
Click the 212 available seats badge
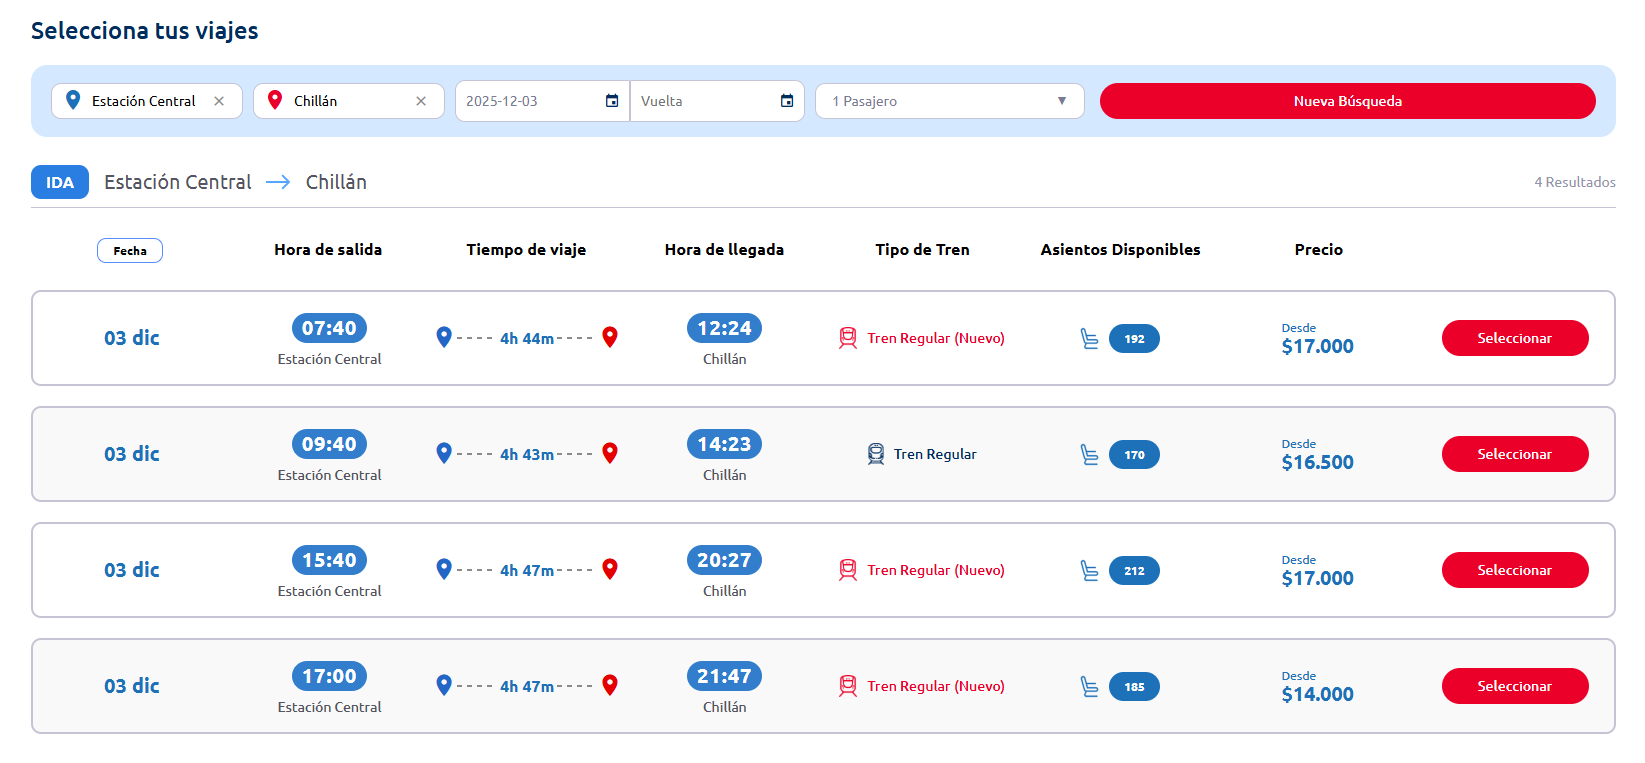pyautogui.click(x=1134, y=571)
